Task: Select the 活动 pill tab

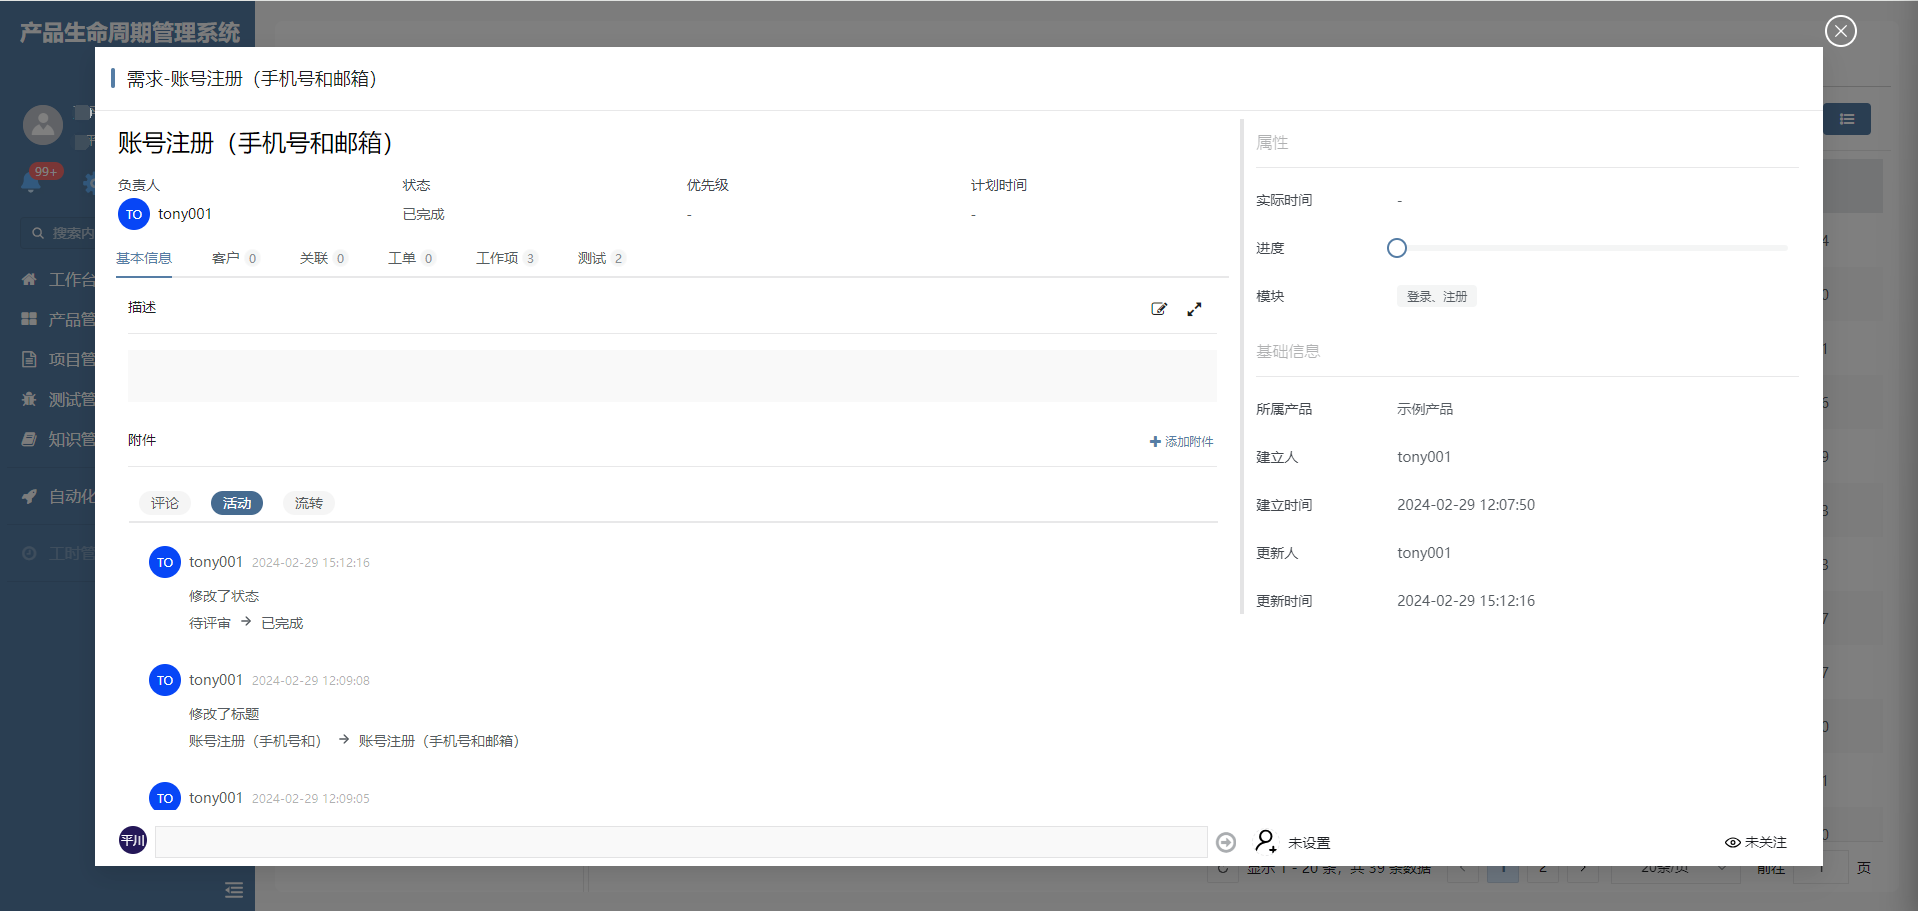Action: click(x=237, y=503)
